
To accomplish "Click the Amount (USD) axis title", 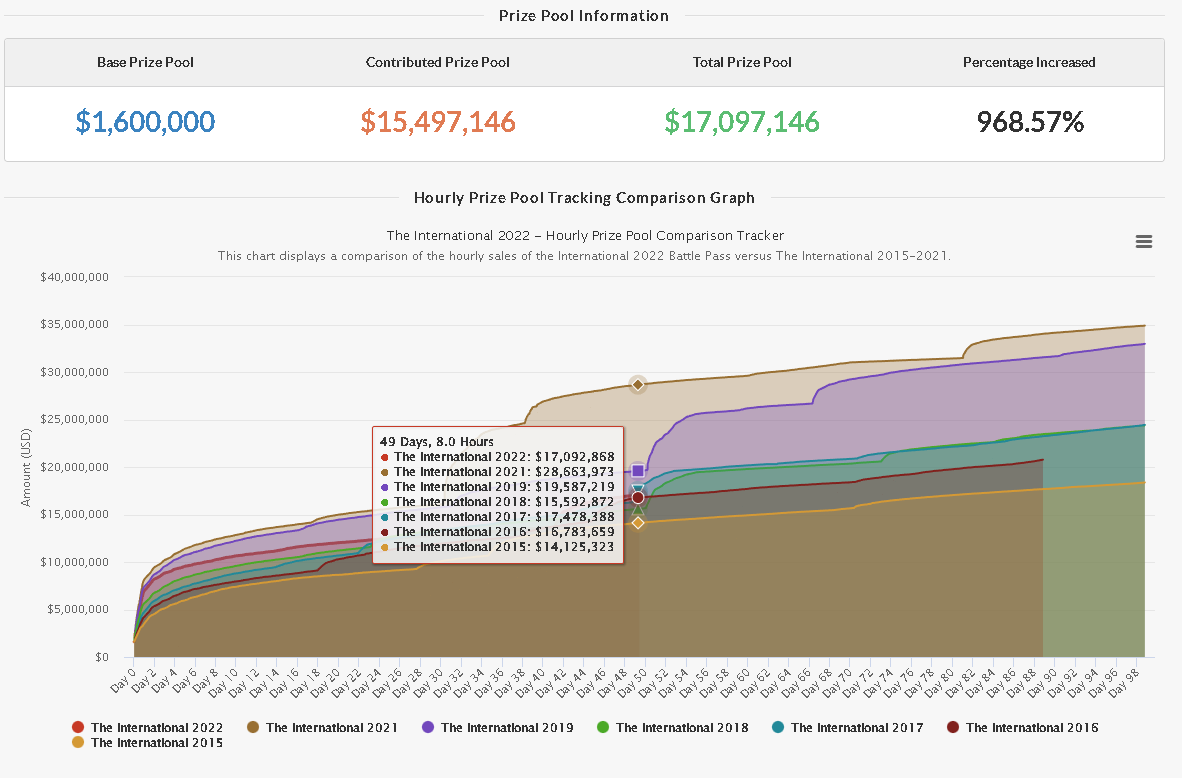I will 26,467.
